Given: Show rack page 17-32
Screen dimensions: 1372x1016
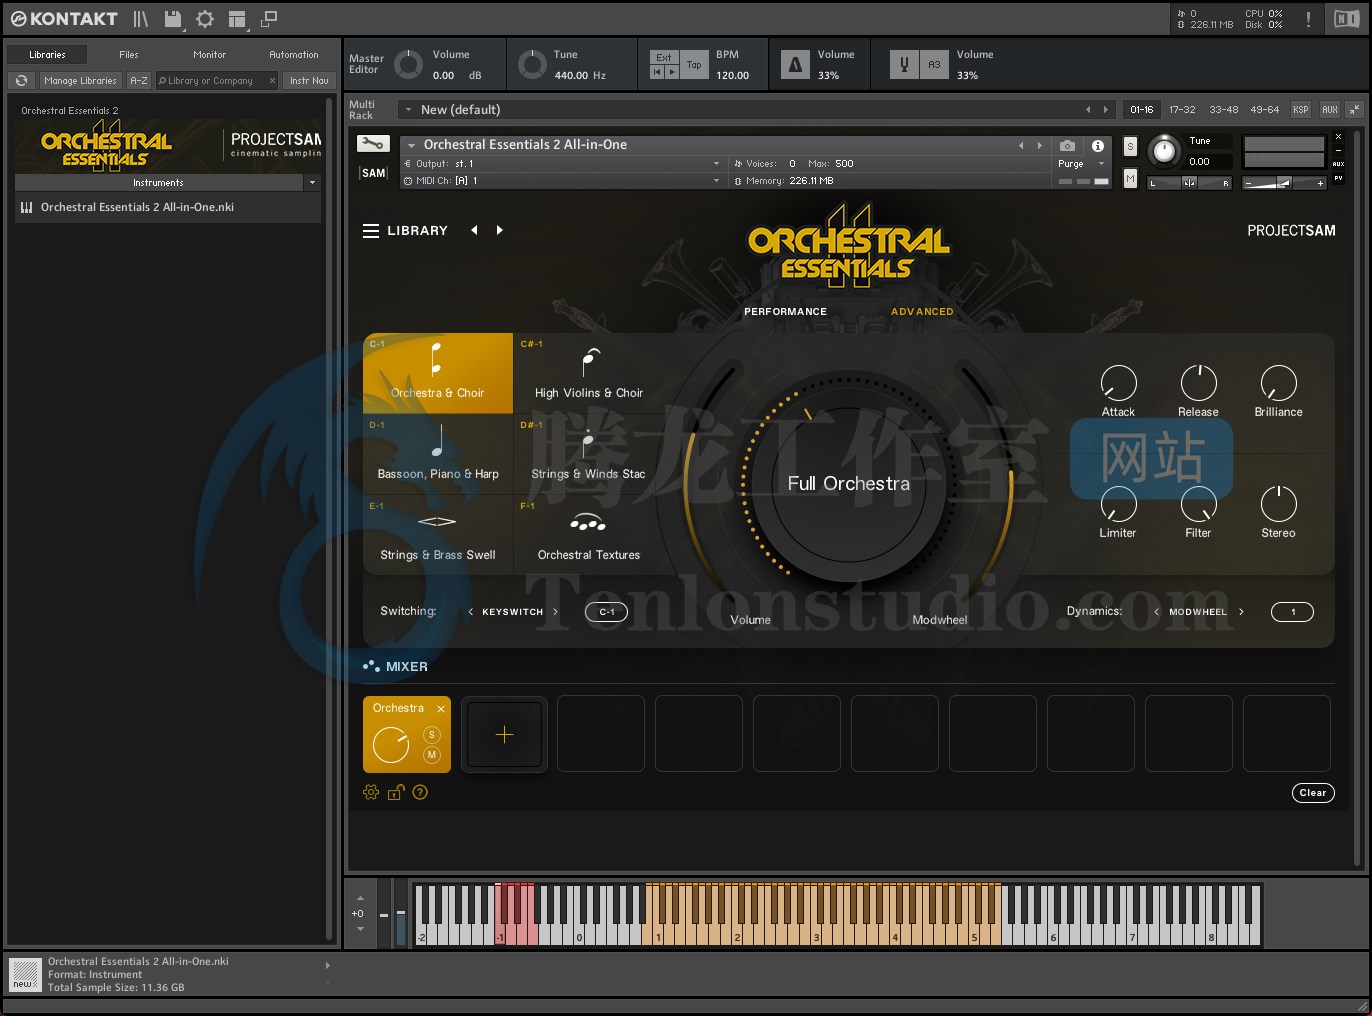Looking at the screenshot, I should (x=1182, y=110).
